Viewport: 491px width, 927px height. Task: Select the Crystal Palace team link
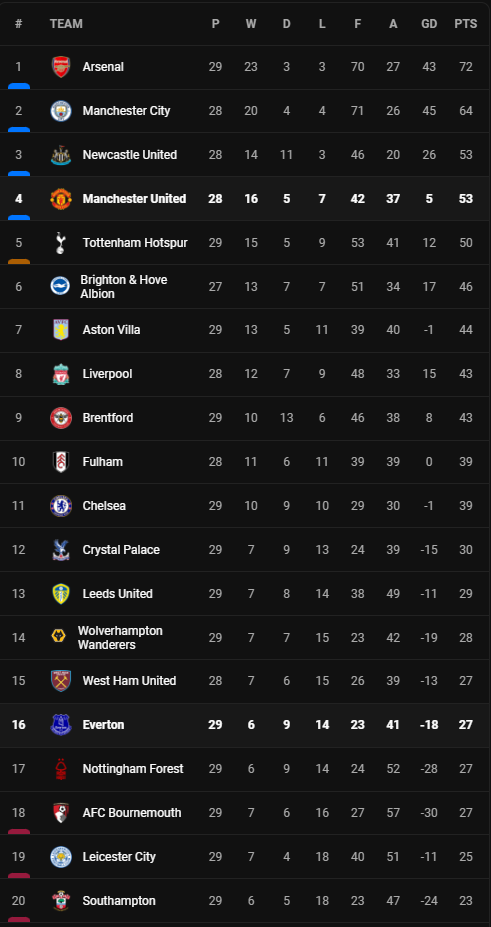pyautogui.click(x=121, y=550)
